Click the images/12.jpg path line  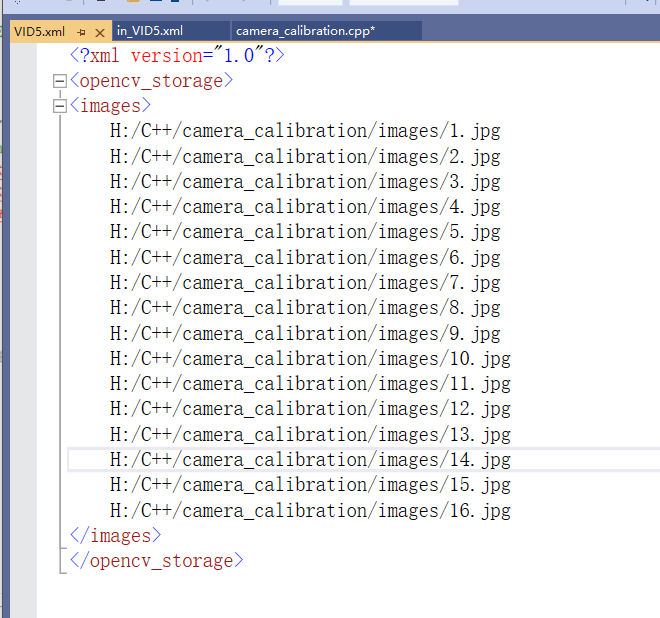point(310,409)
